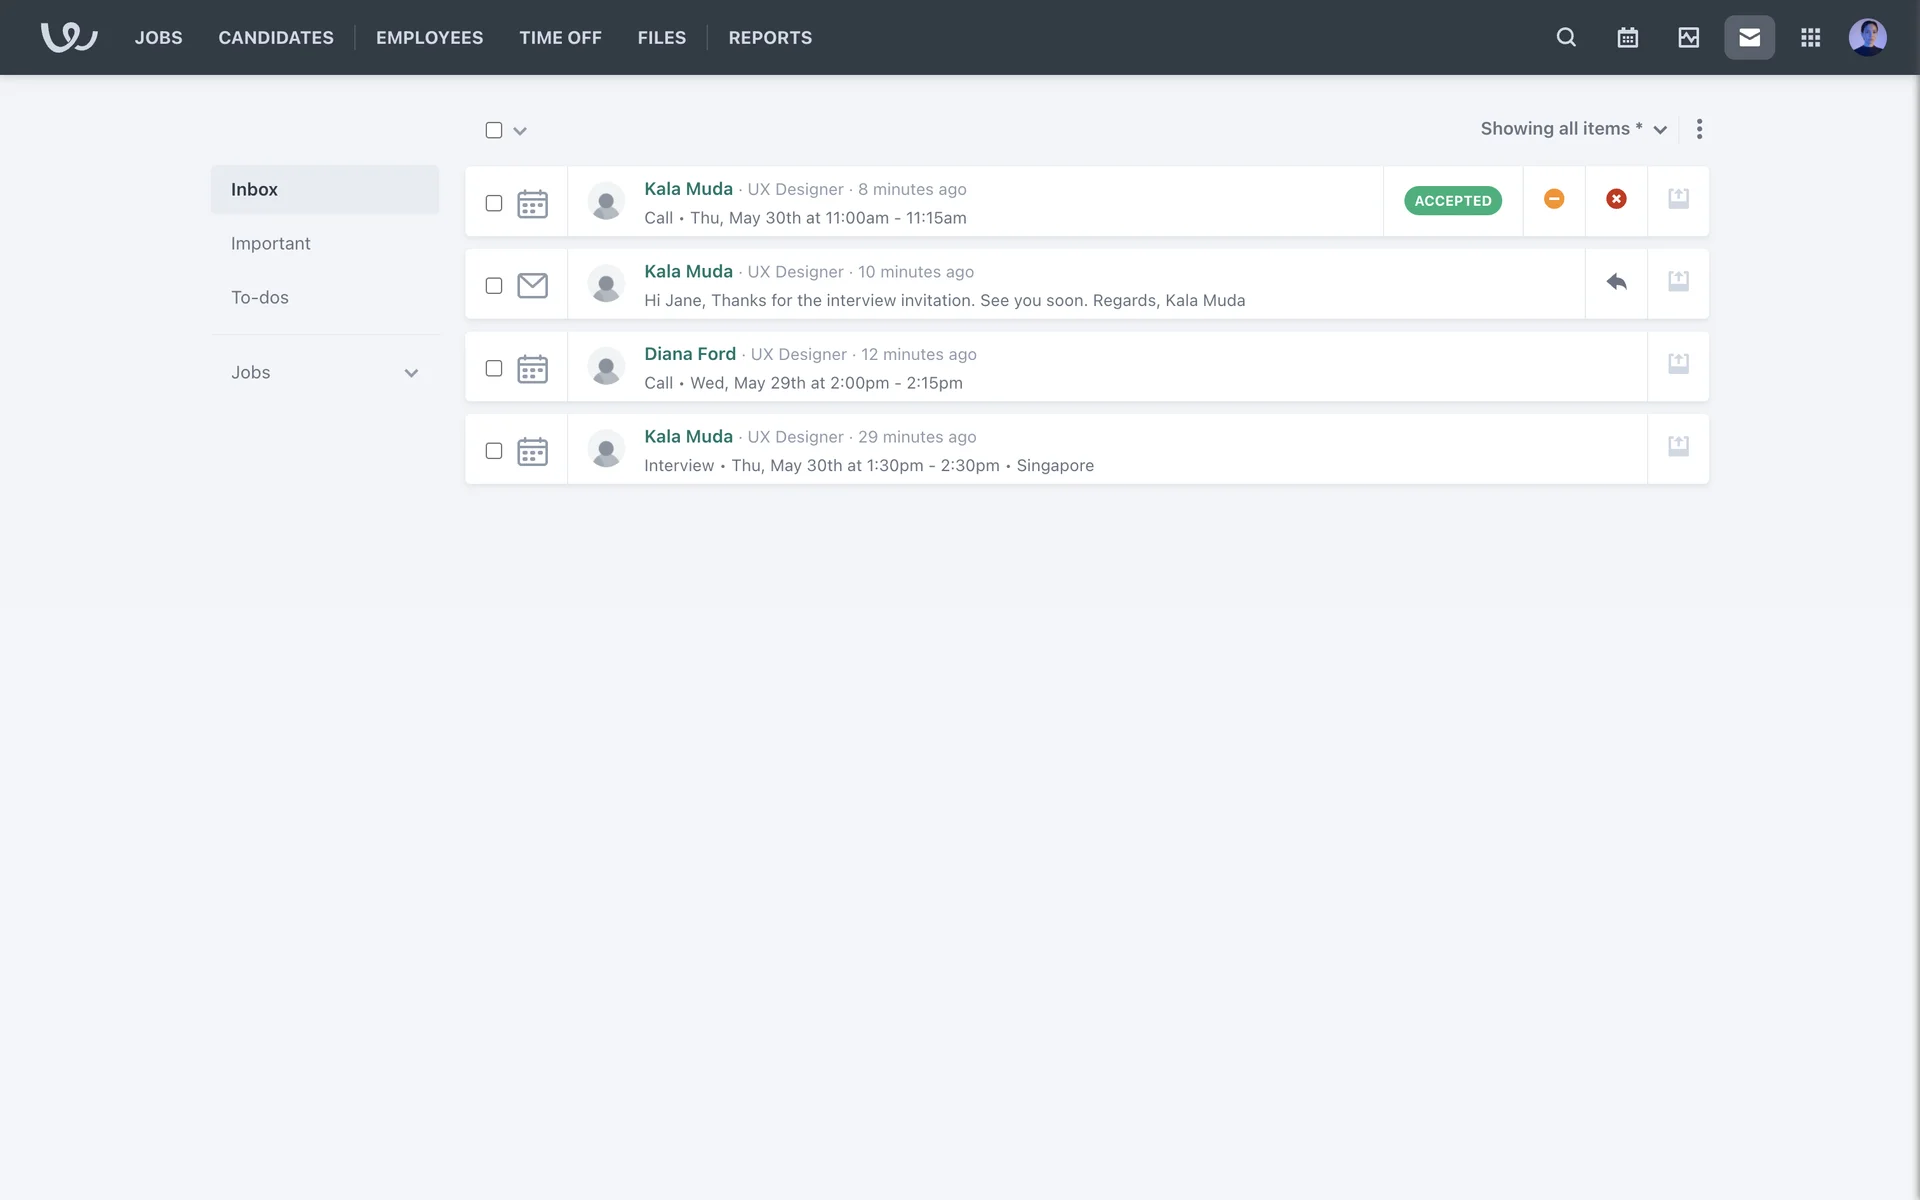Open the TIME OFF menu item
This screenshot has width=1920, height=1200.
coord(560,38)
